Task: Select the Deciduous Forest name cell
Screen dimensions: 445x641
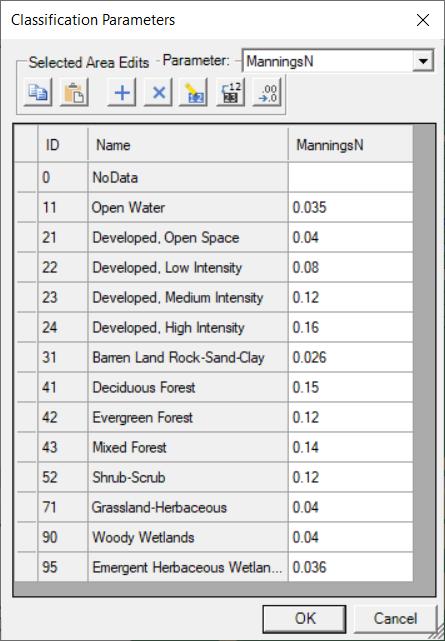Action: 188,387
